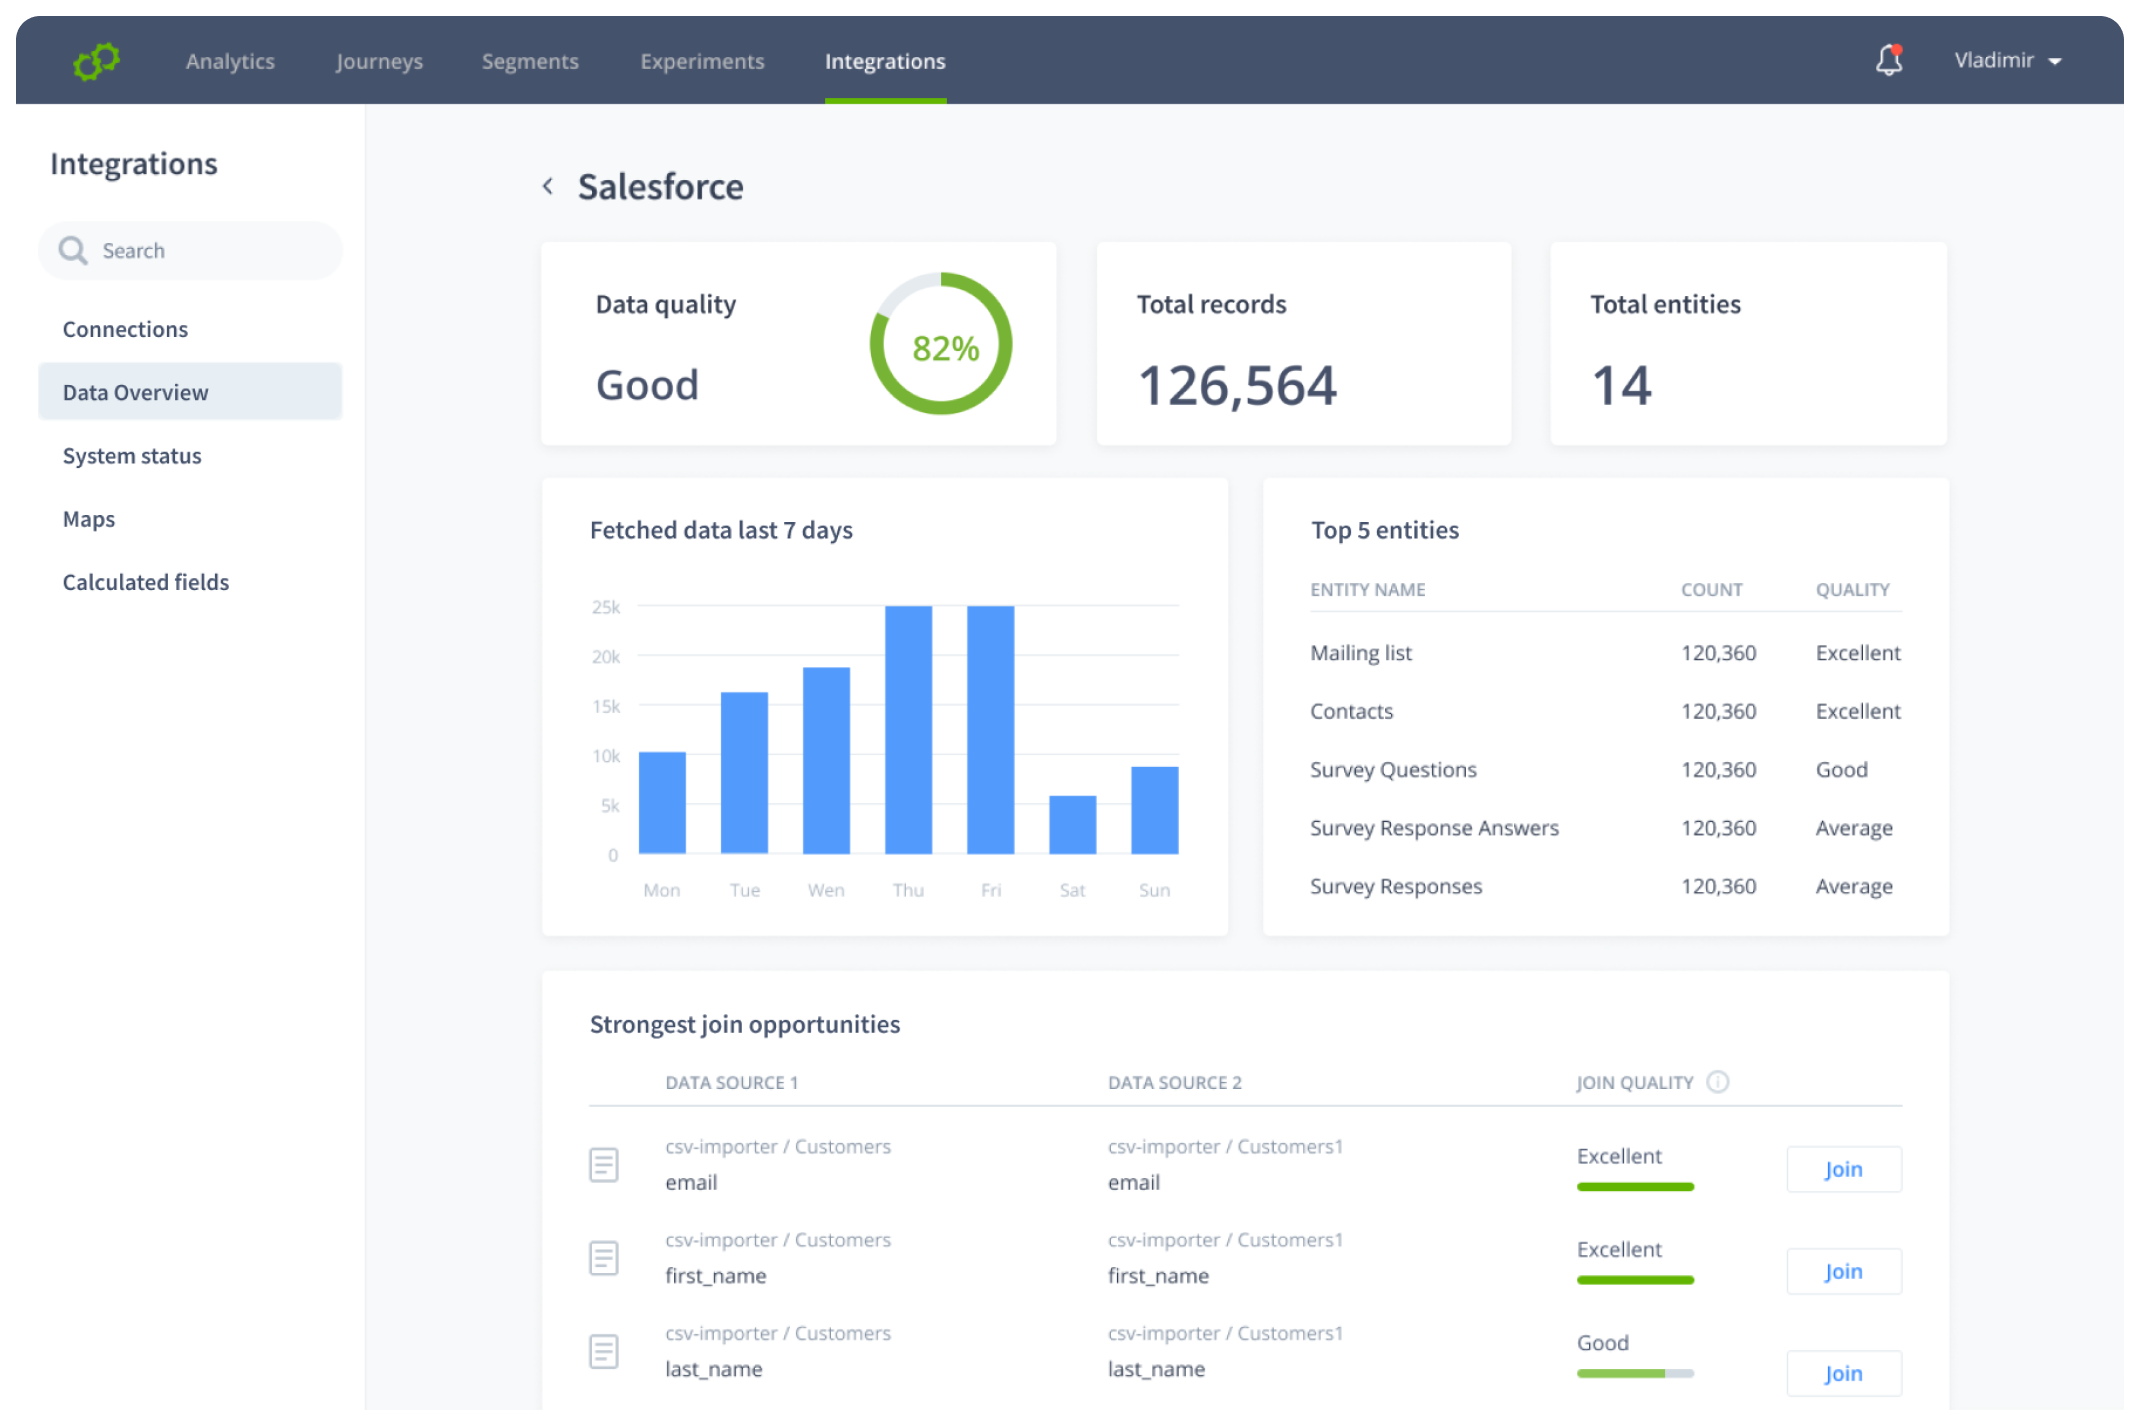2140x1410 pixels.
Task: Click the 126,564 total records value
Action: 1237,386
